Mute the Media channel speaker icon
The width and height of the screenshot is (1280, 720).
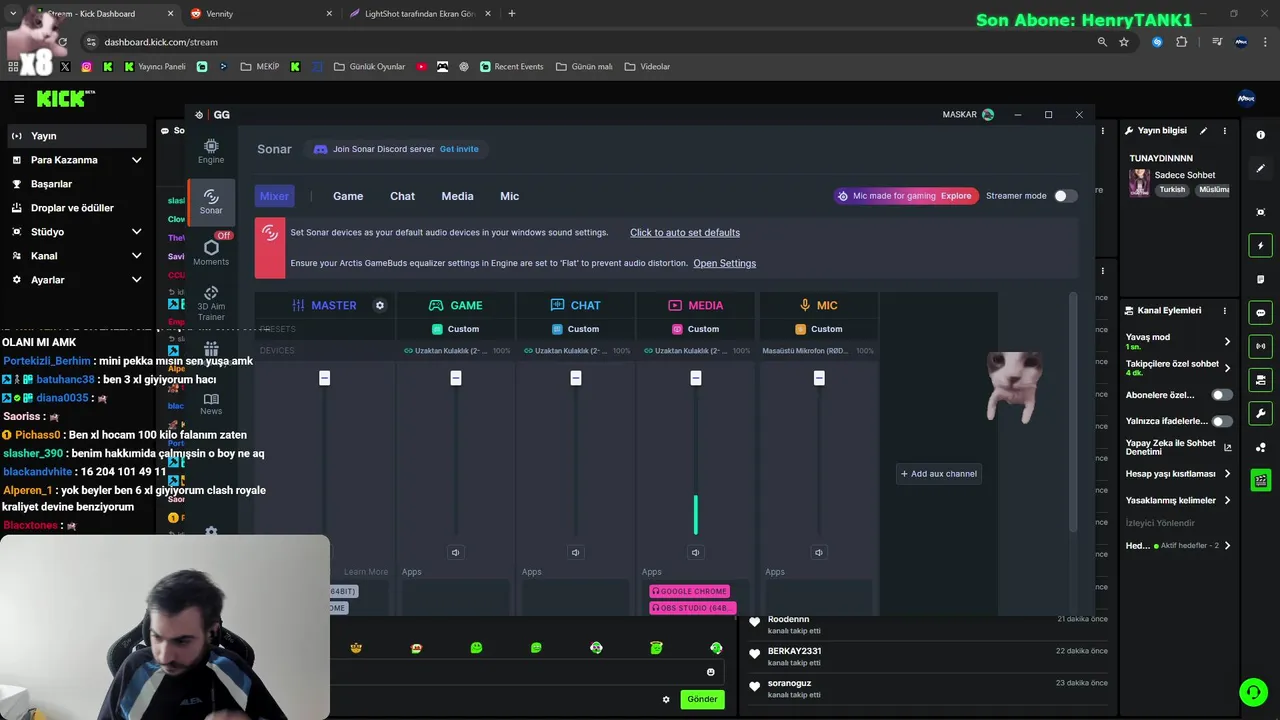[x=695, y=552]
